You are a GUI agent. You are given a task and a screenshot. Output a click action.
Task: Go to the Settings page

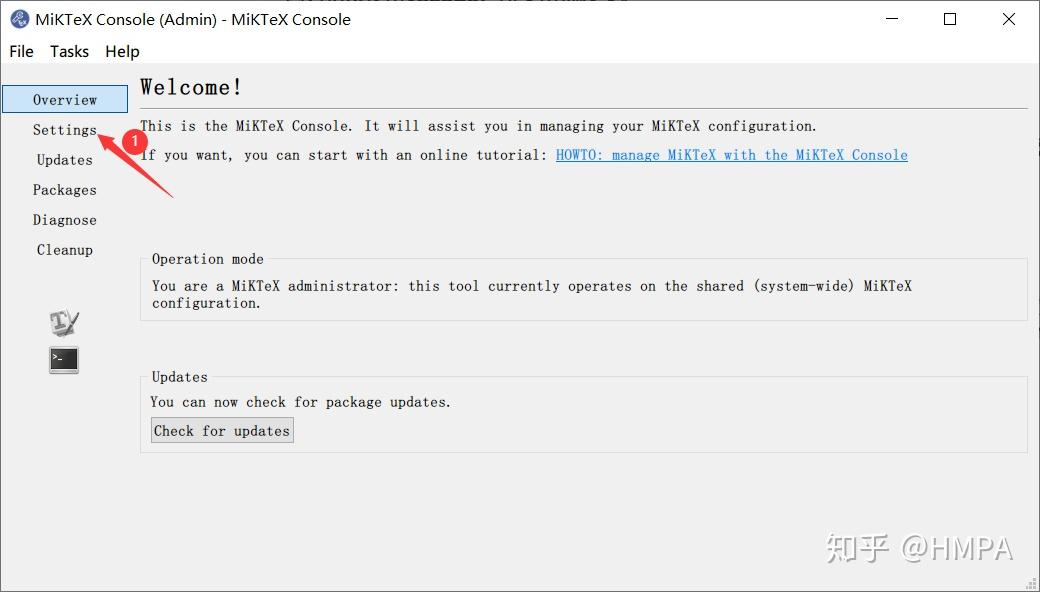coord(65,130)
